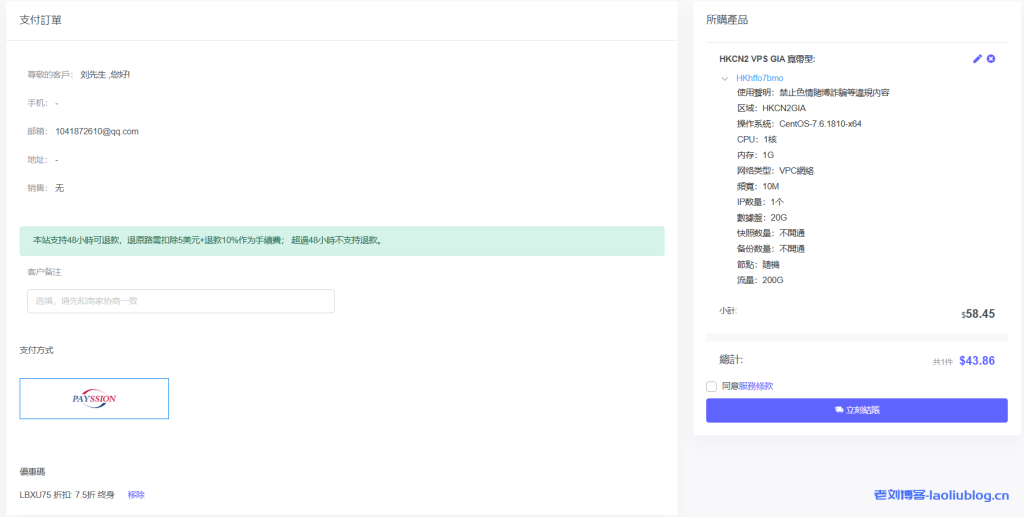Select the Payssion payment method
Viewport: 1024px width, 517px height.
94,398
